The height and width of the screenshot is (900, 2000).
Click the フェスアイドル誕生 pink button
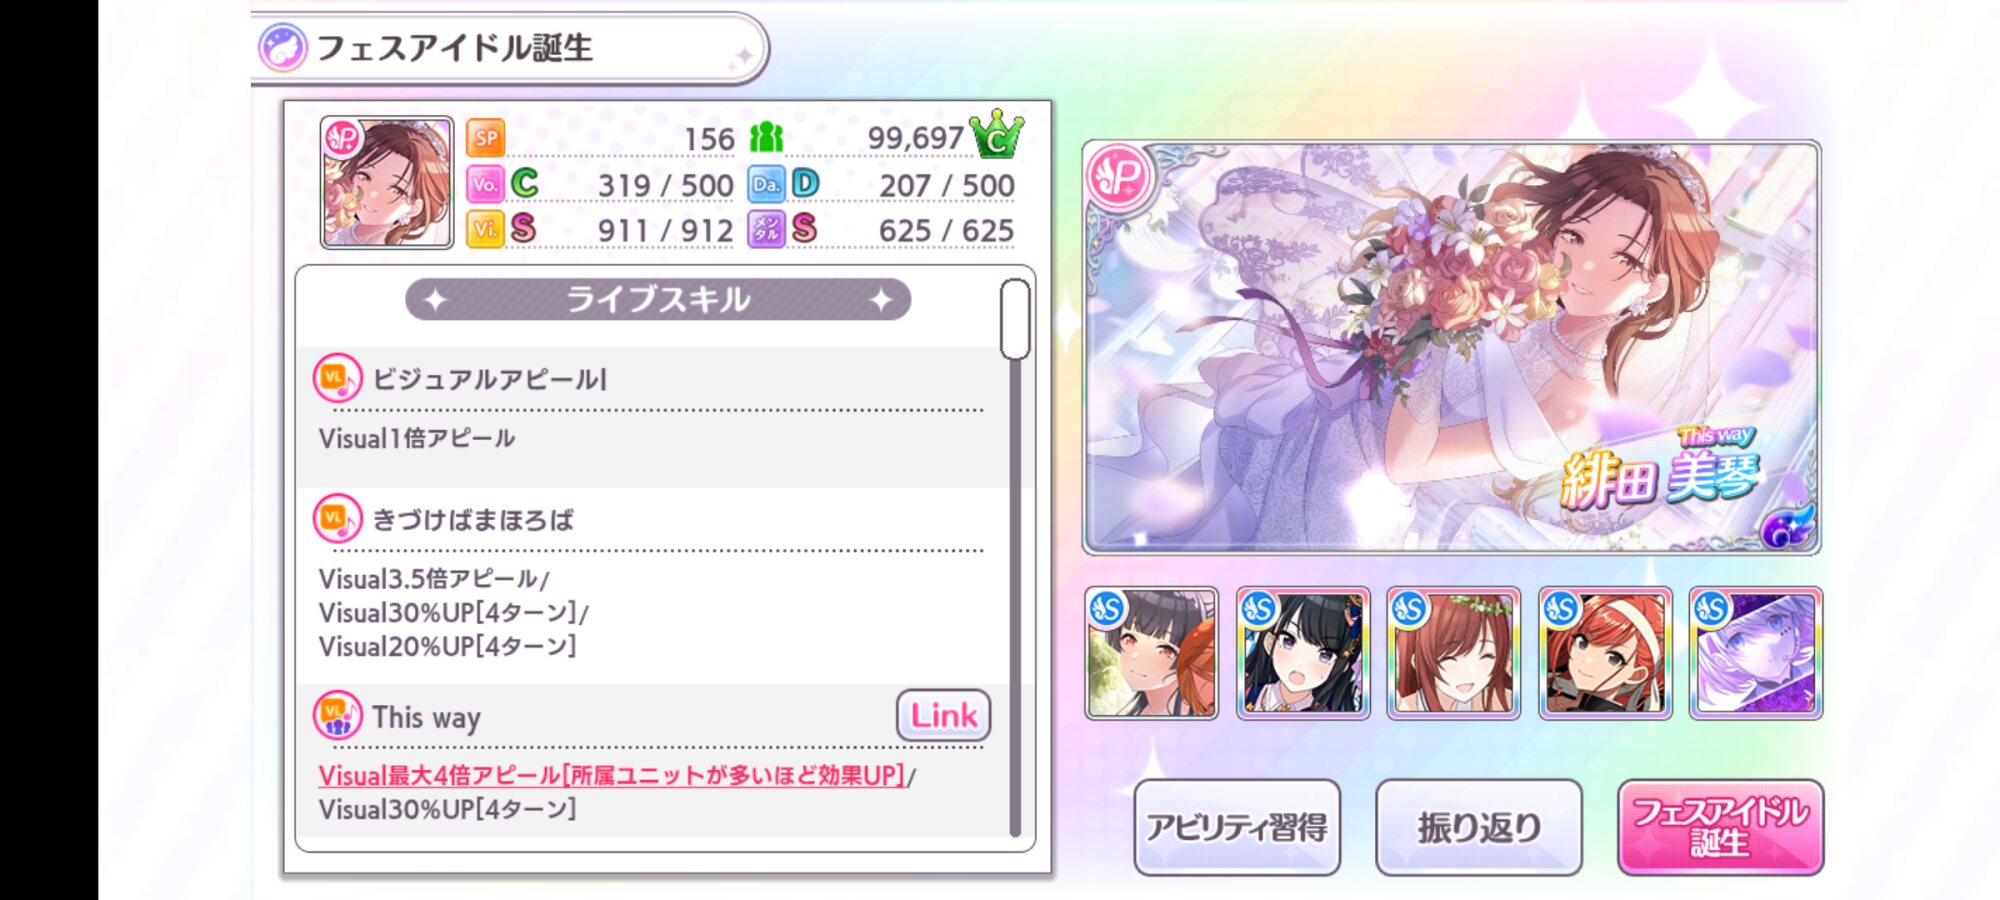point(1720,827)
